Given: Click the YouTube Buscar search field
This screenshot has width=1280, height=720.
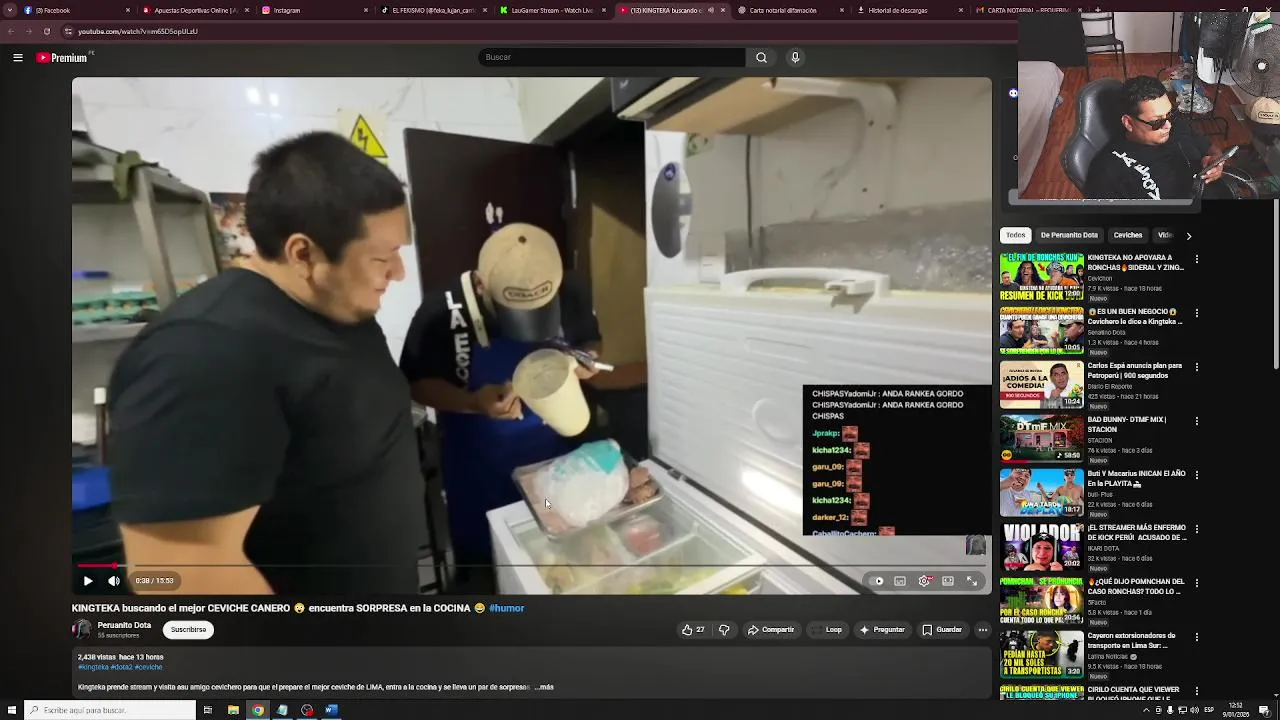Looking at the screenshot, I should pos(612,57).
